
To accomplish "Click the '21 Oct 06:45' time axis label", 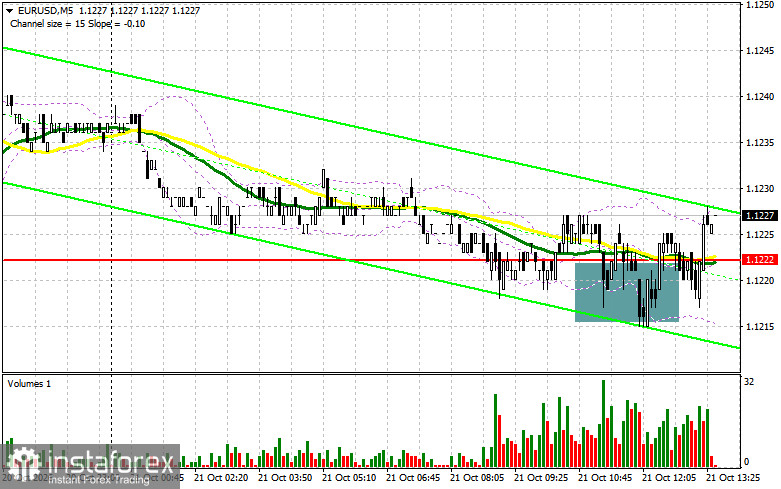I will pos(413,478).
